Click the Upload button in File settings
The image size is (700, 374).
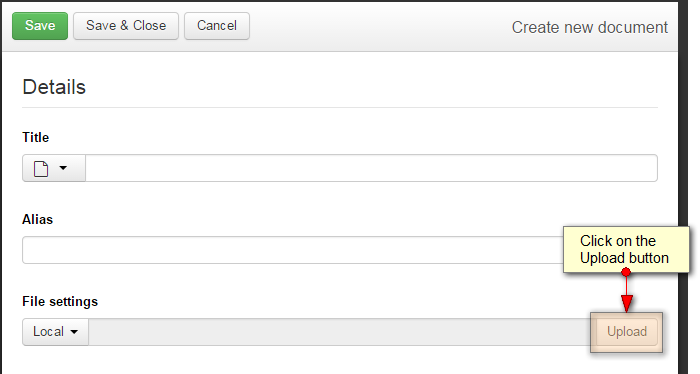click(627, 332)
